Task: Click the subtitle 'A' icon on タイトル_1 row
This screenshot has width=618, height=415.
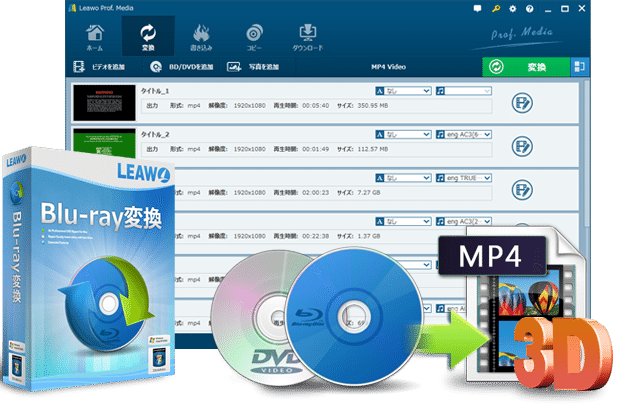Action: (x=380, y=91)
